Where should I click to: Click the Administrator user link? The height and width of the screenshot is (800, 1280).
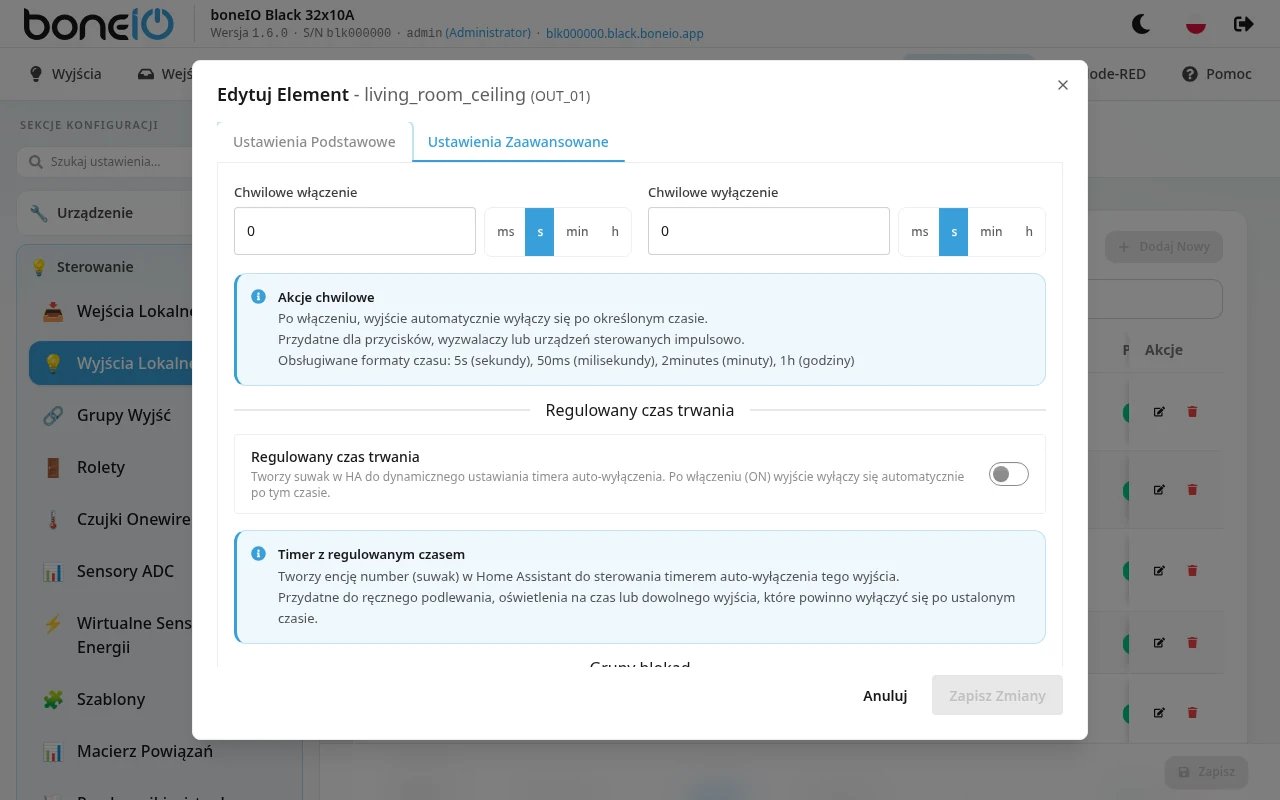[488, 33]
